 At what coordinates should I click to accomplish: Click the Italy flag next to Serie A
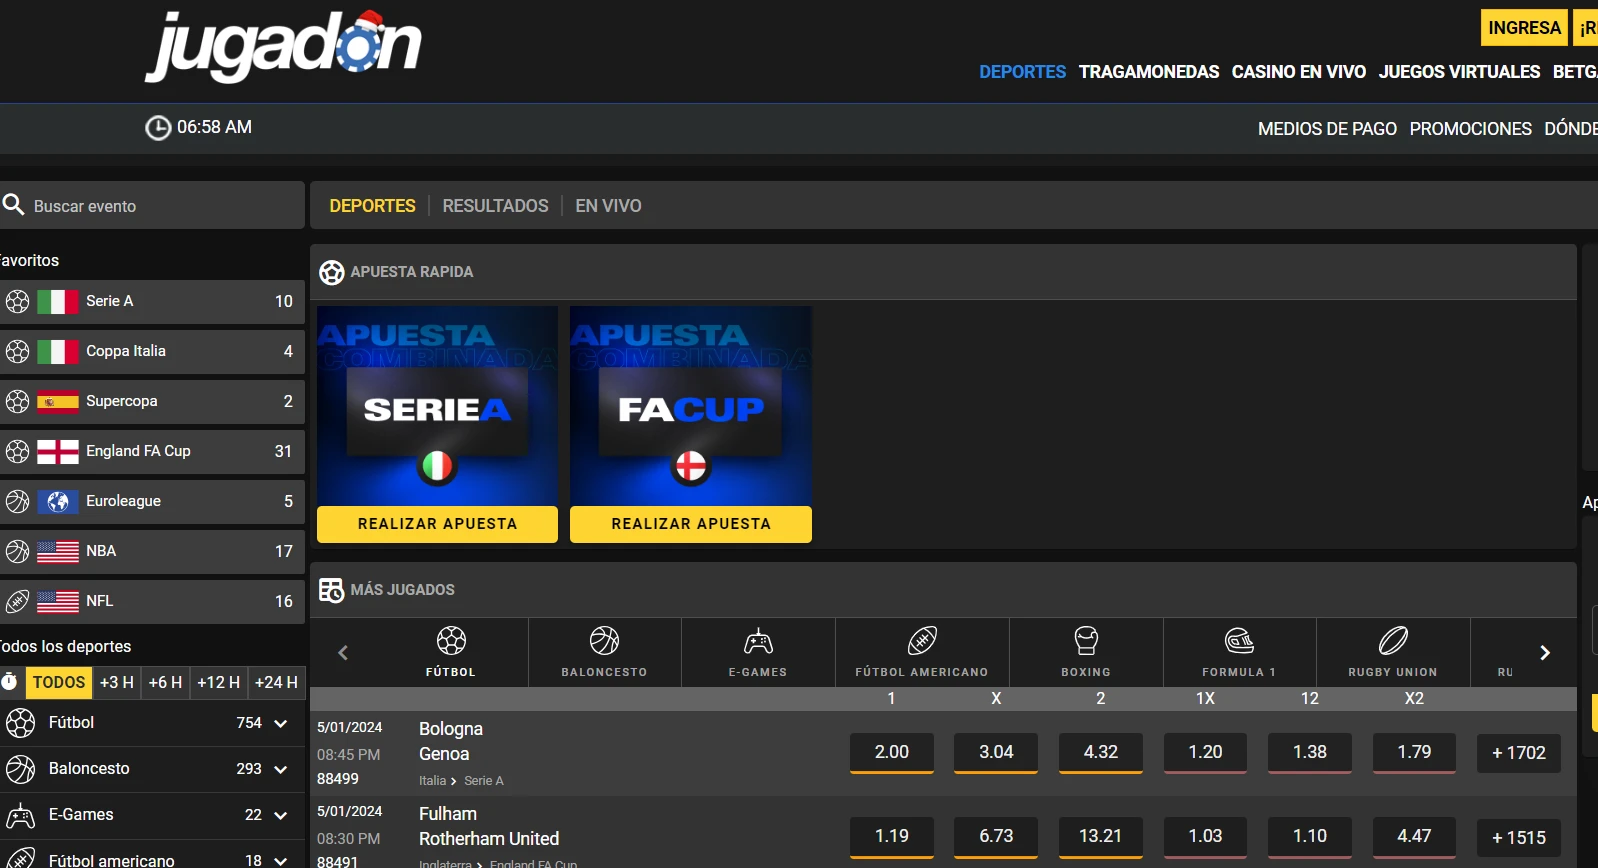(x=57, y=301)
